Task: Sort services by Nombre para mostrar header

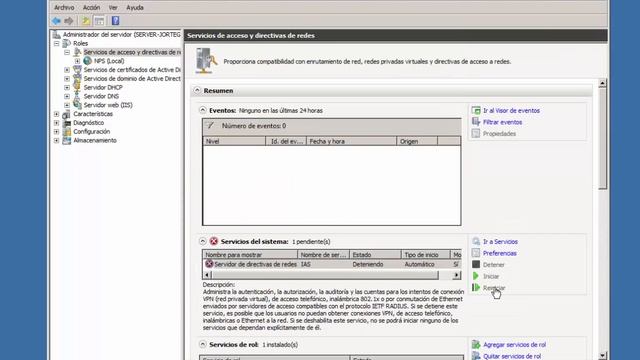Action: [250, 255]
